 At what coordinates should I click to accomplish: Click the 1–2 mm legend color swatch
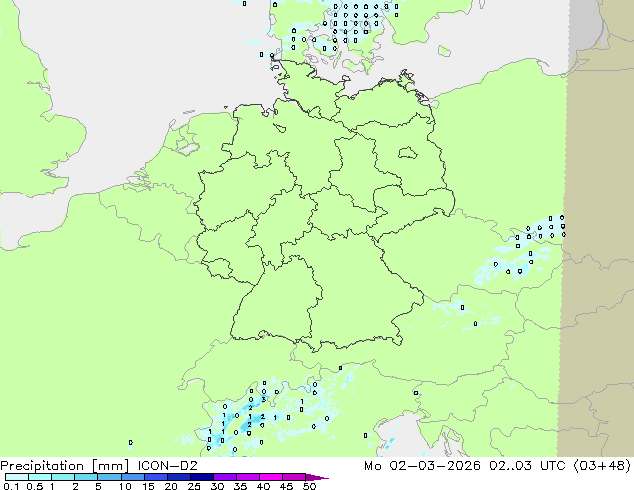pos(63,477)
